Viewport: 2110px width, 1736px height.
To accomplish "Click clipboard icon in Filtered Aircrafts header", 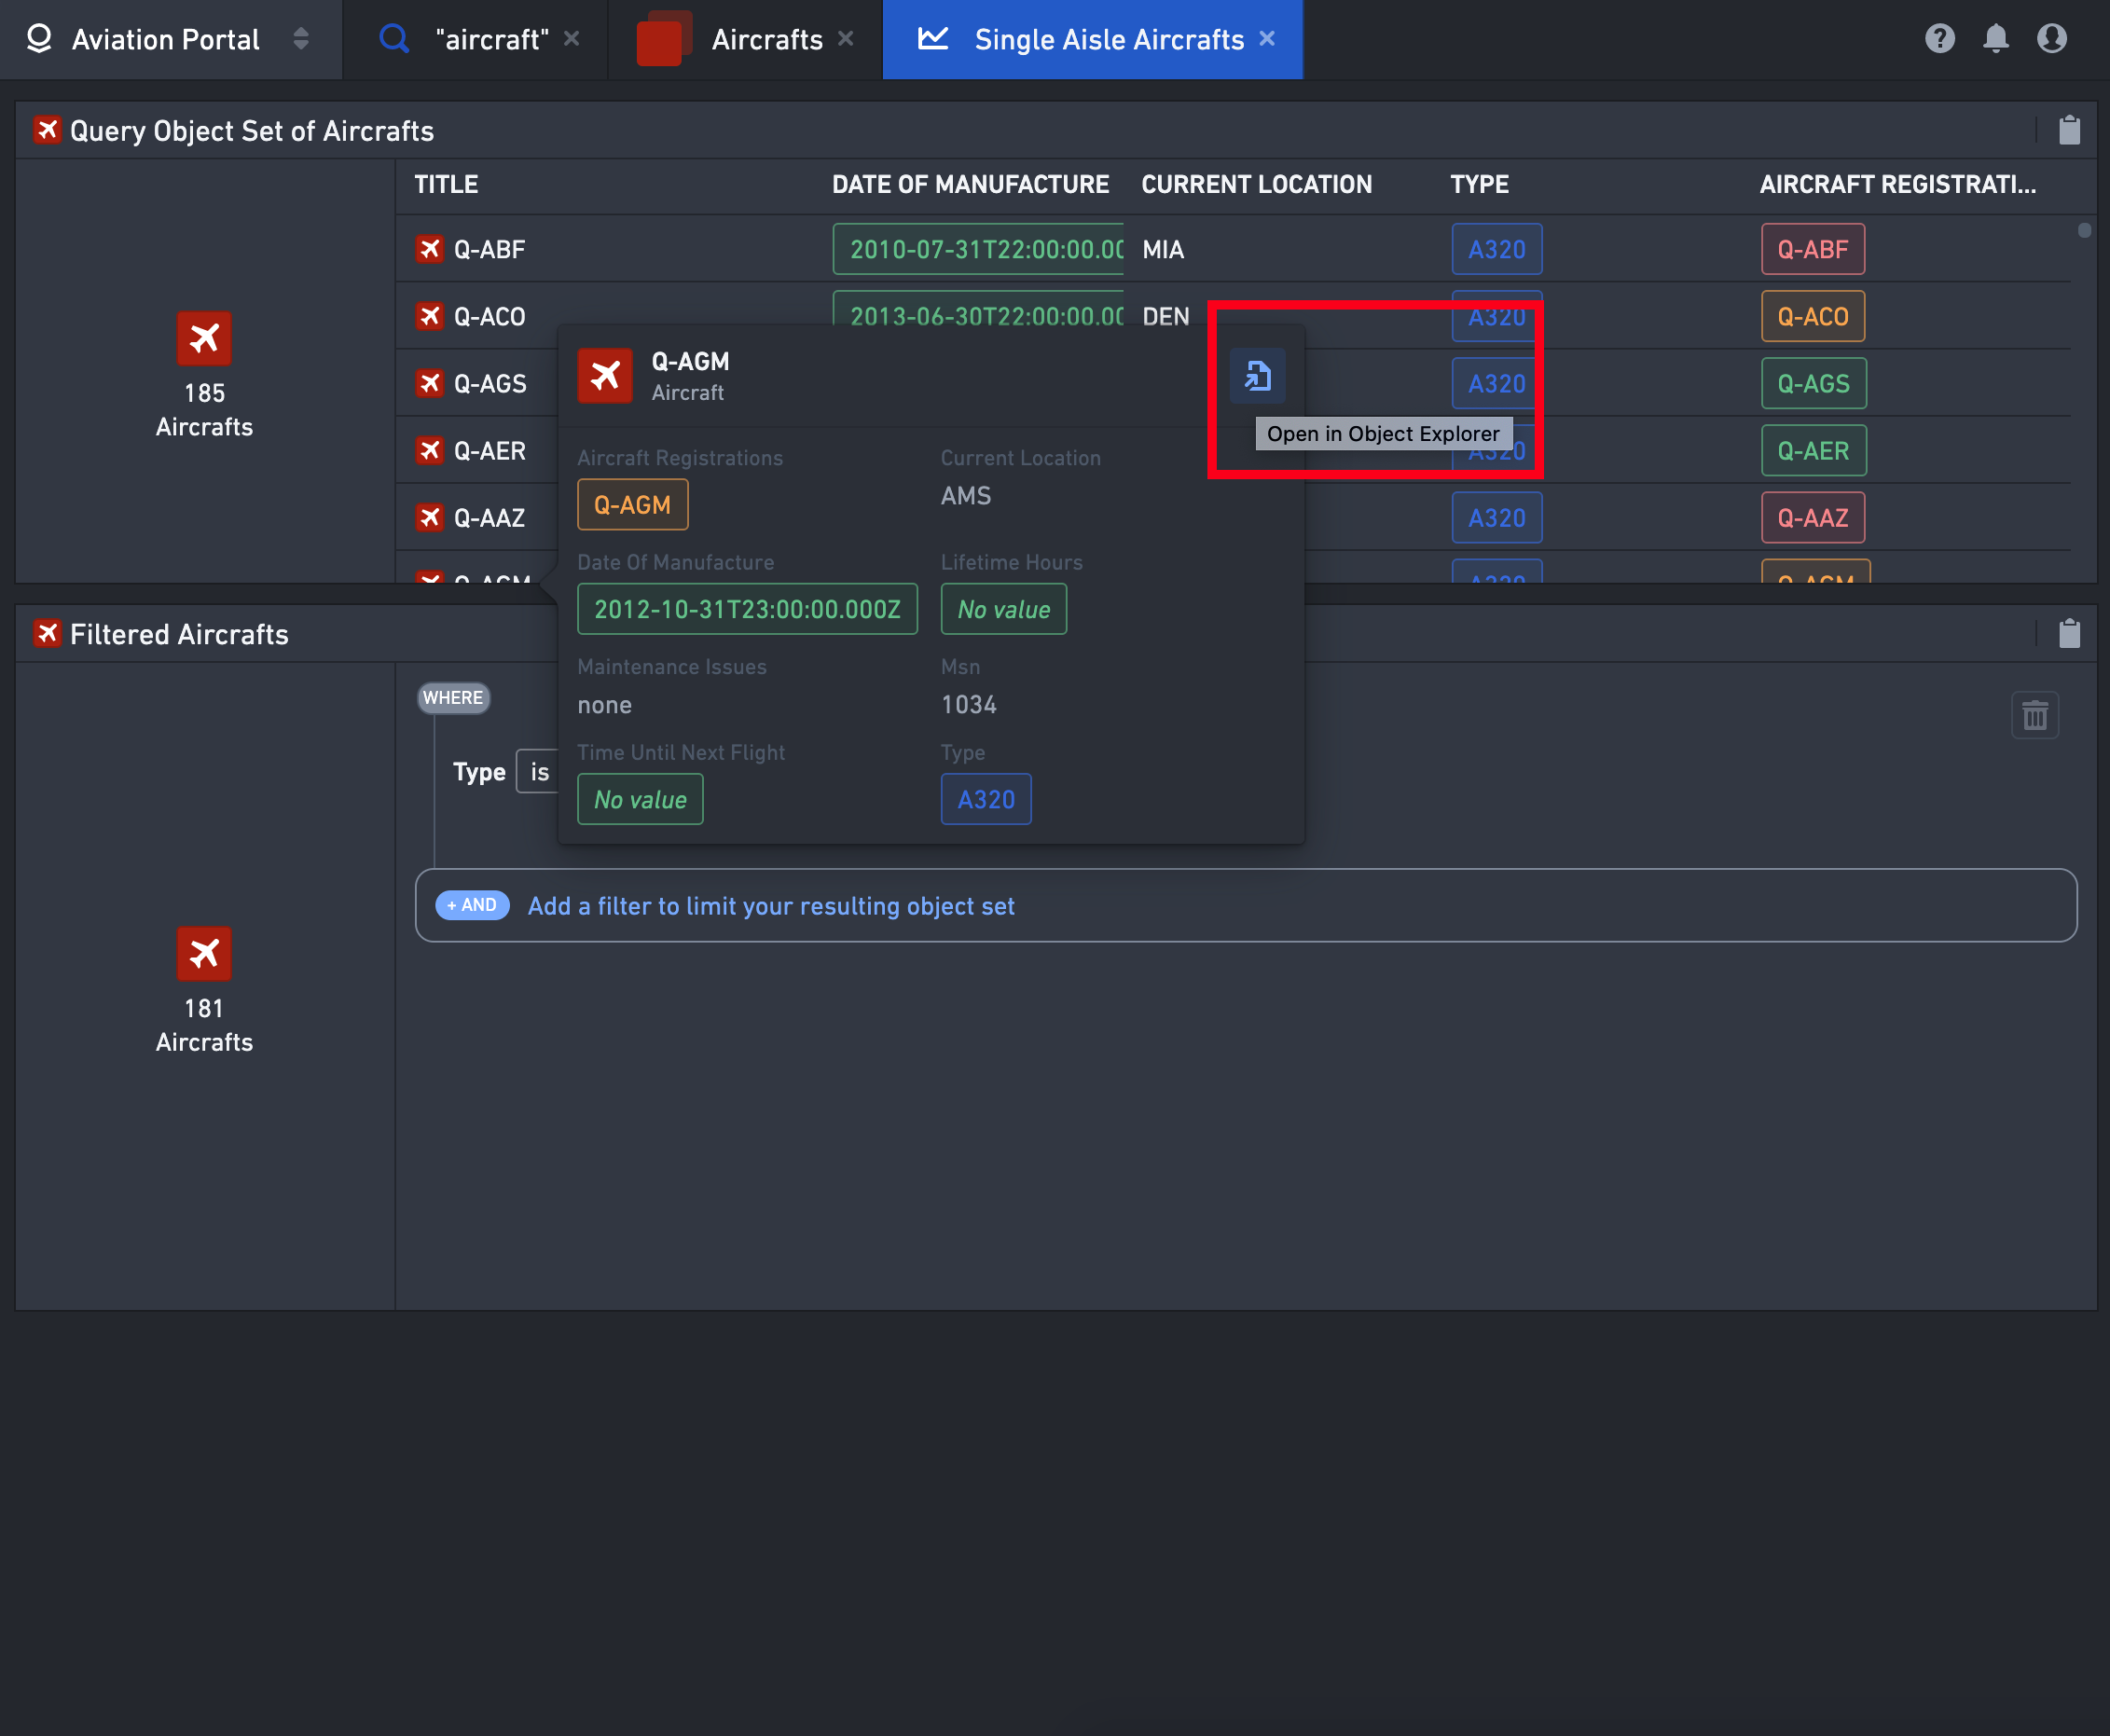I will [x=2070, y=633].
